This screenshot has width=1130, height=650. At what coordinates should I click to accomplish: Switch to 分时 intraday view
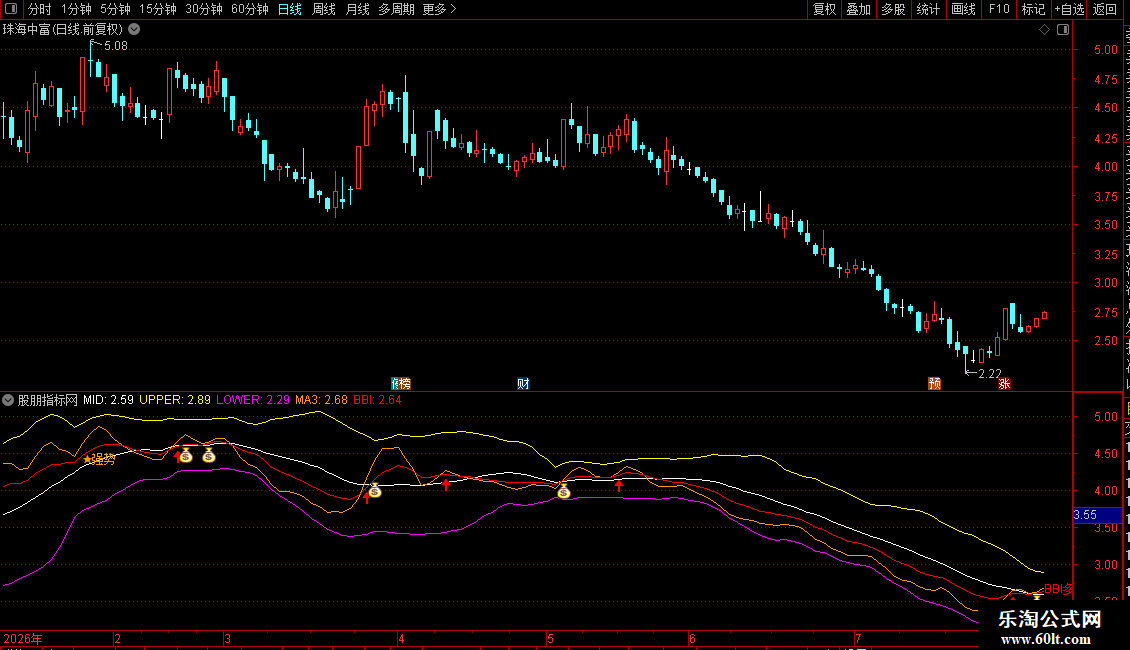coord(40,9)
